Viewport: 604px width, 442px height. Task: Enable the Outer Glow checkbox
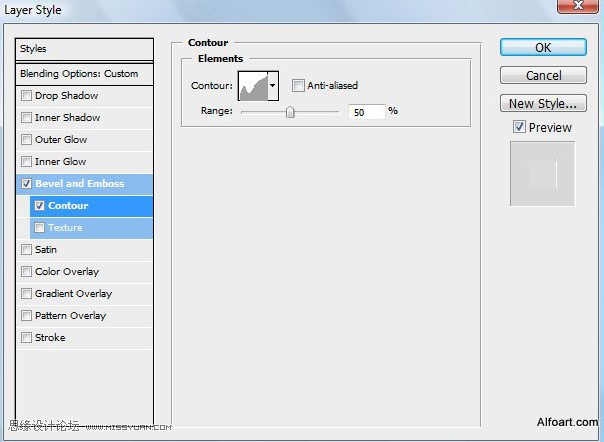[x=26, y=139]
